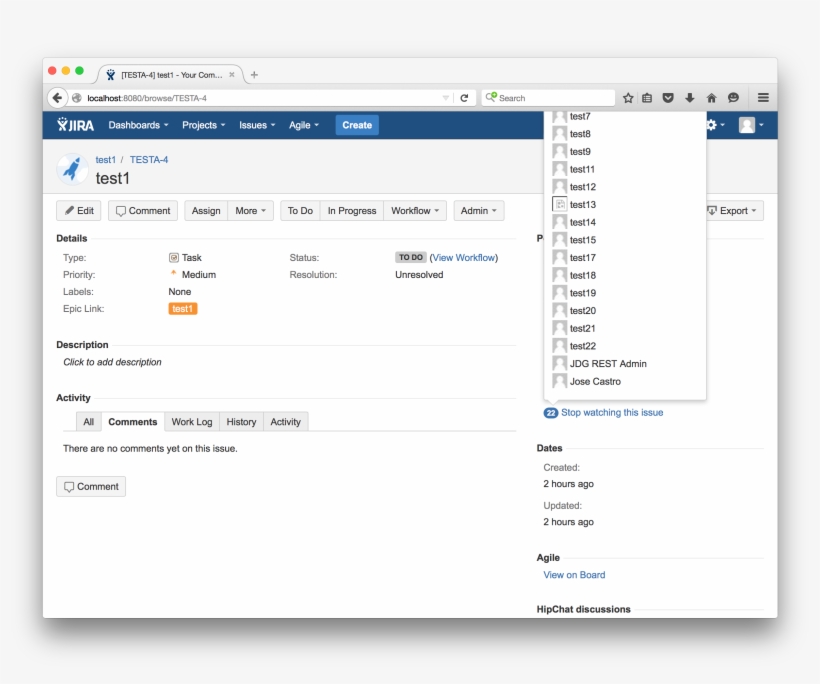Click in the browser Search field
The width and height of the screenshot is (820, 684).
(x=554, y=98)
